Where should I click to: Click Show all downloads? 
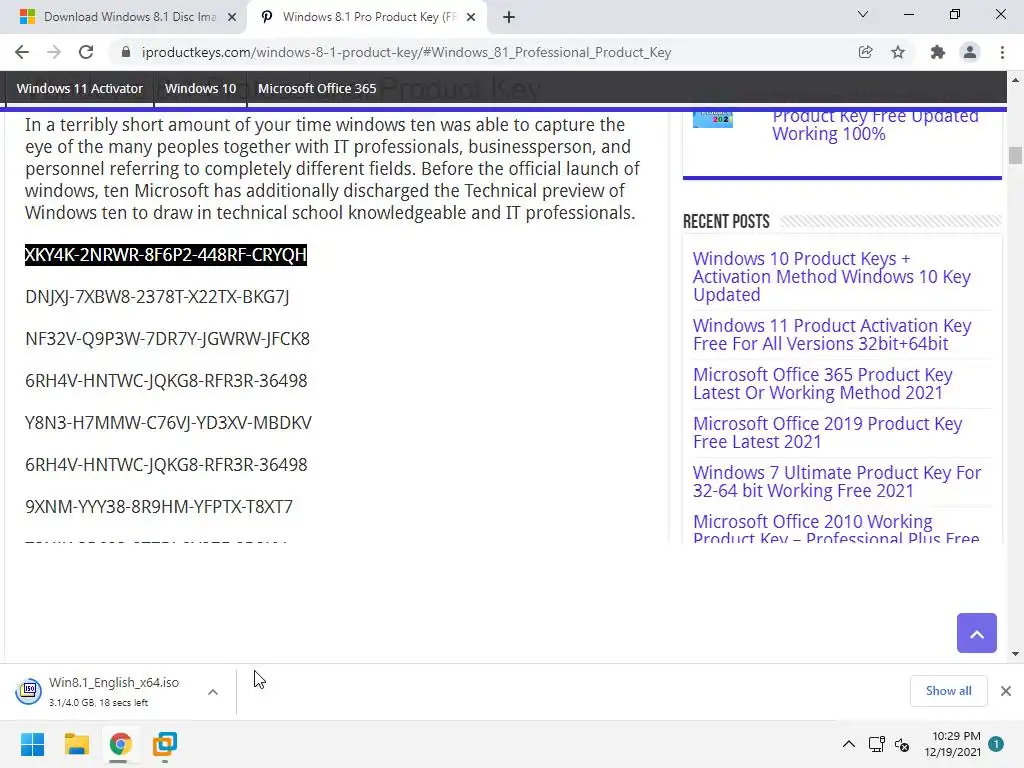(x=948, y=691)
